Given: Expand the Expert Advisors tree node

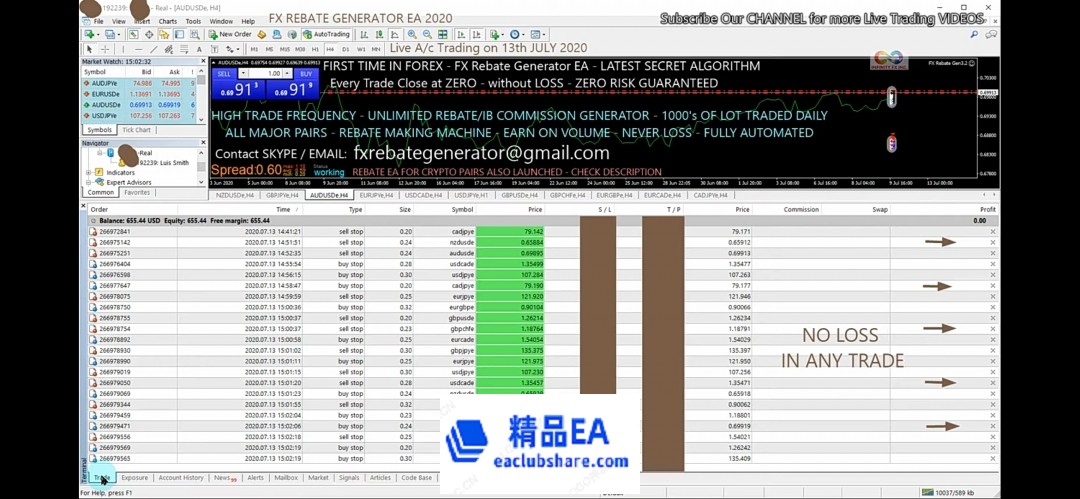Looking at the screenshot, I should pyautogui.click(x=88, y=182).
